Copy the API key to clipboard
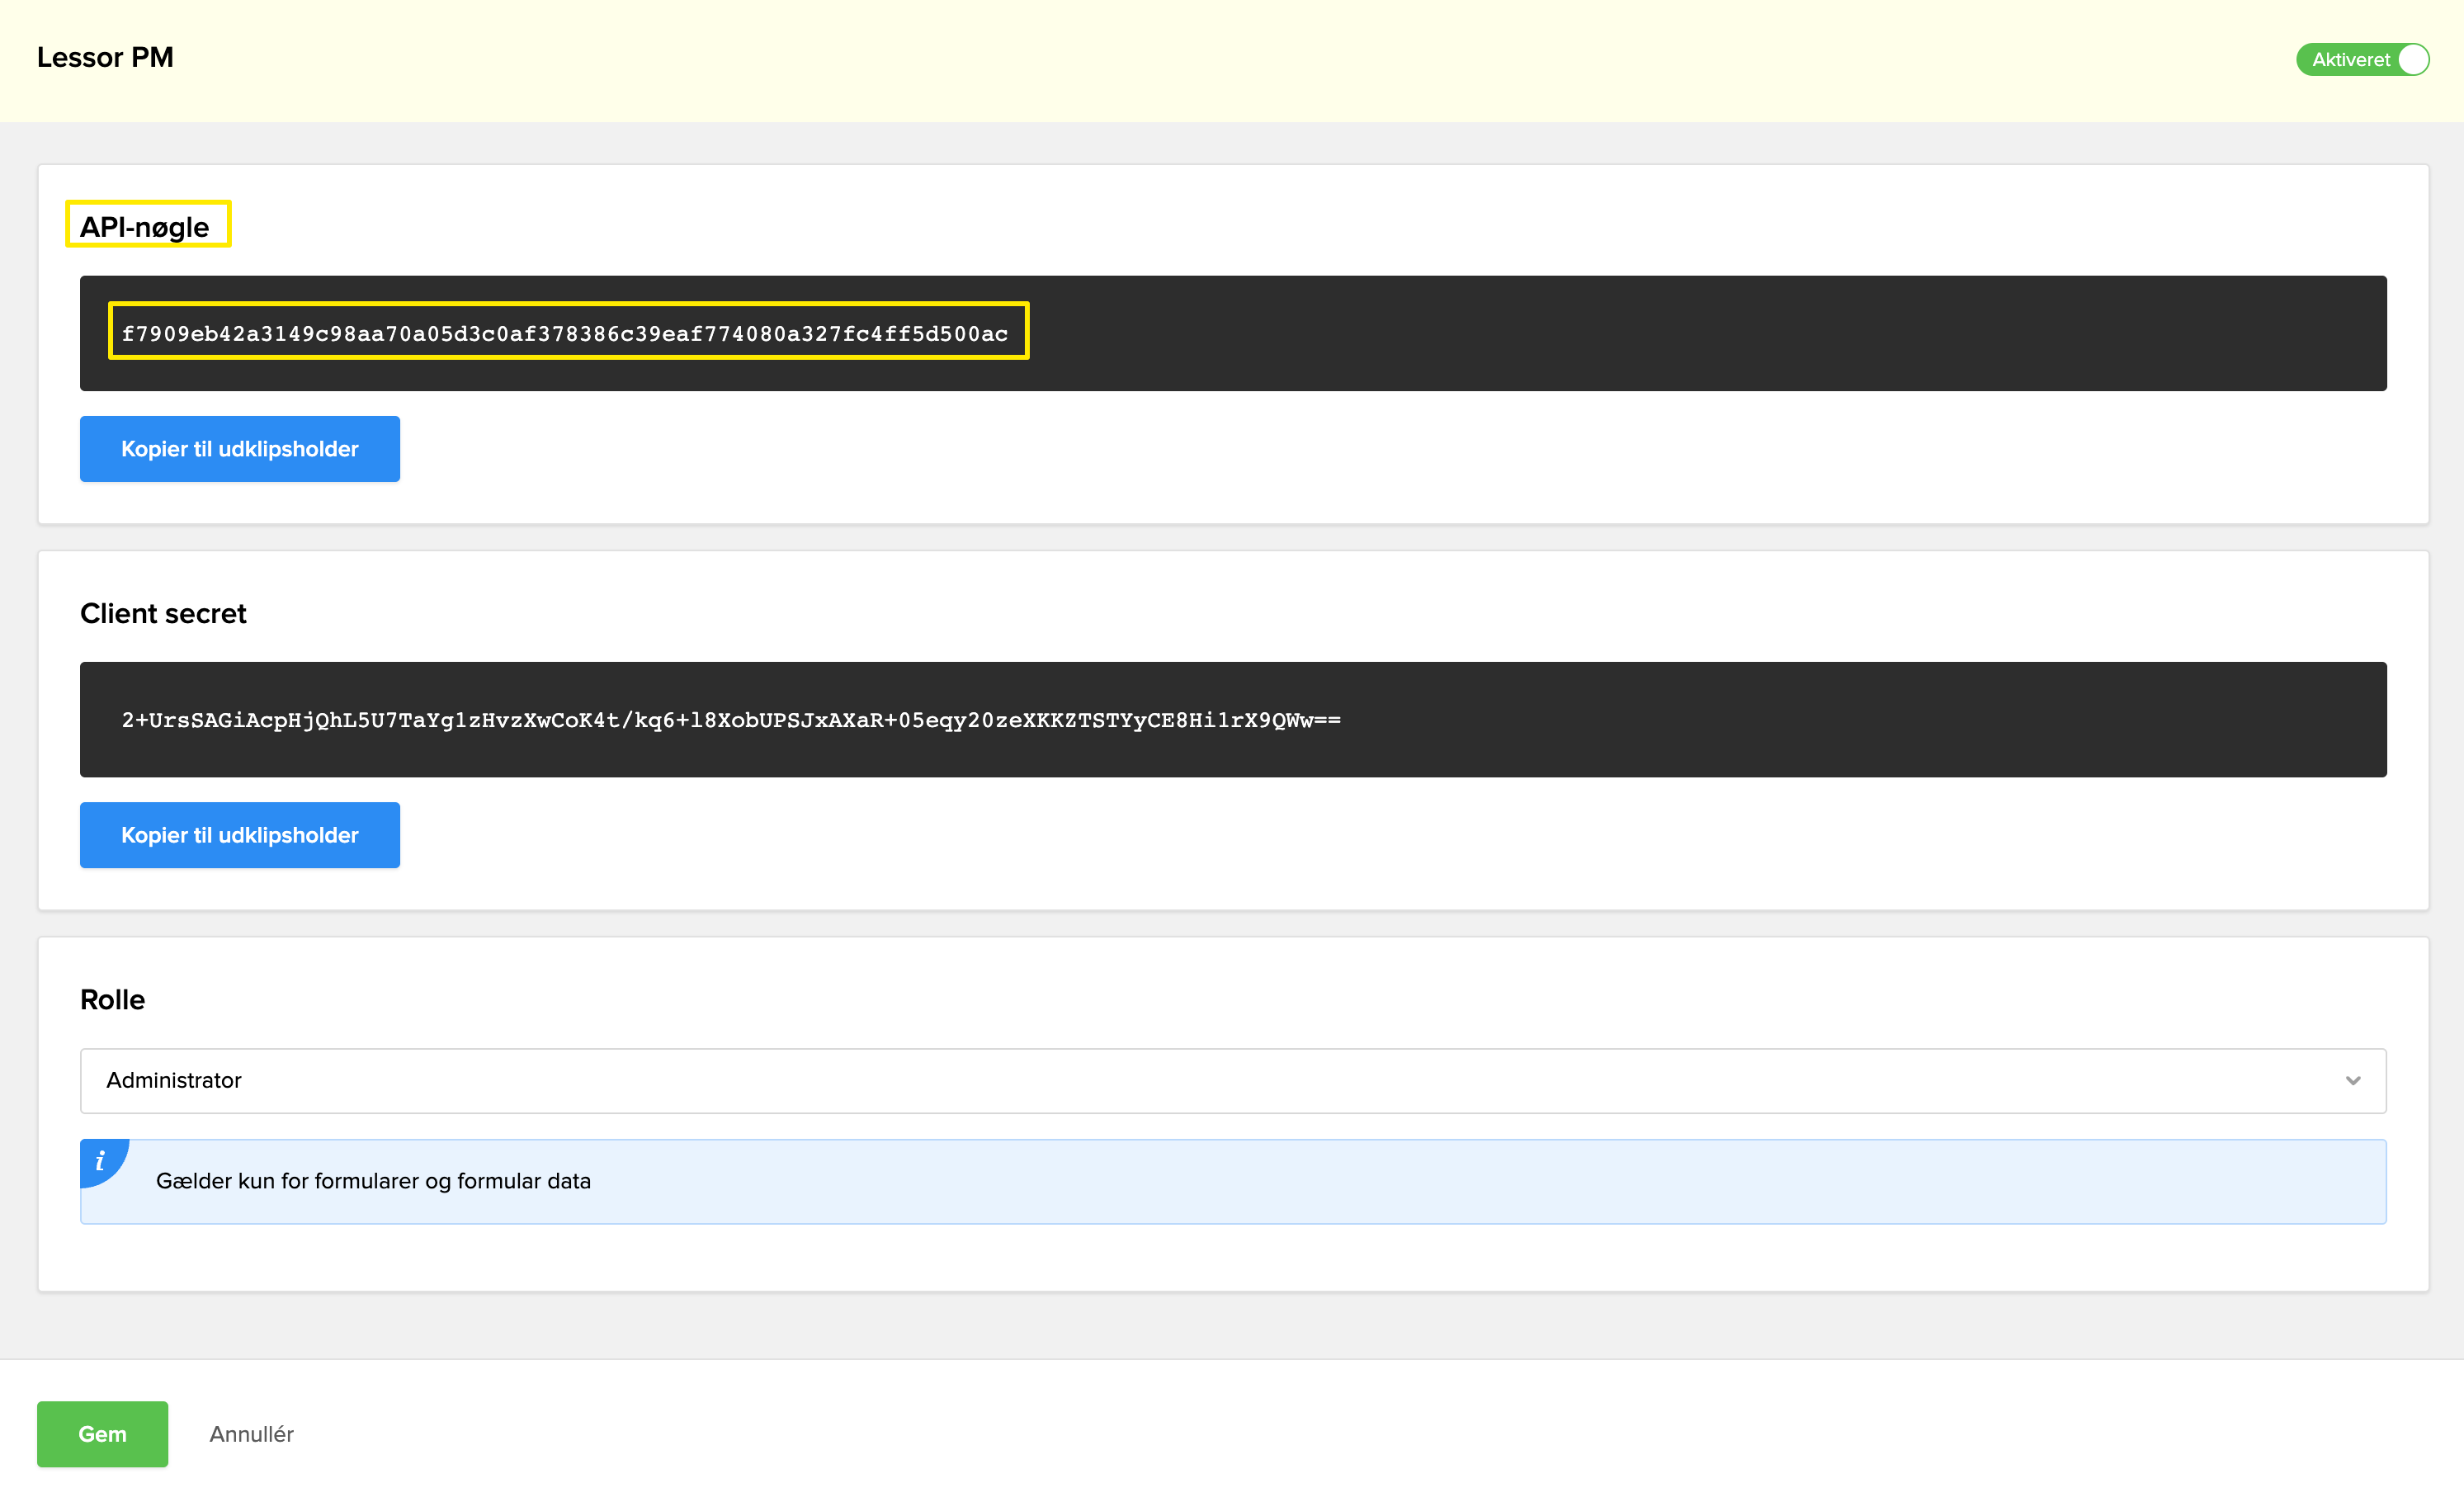Image resolution: width=2464 pixels, height=1502 pixels. coord(239,449)
